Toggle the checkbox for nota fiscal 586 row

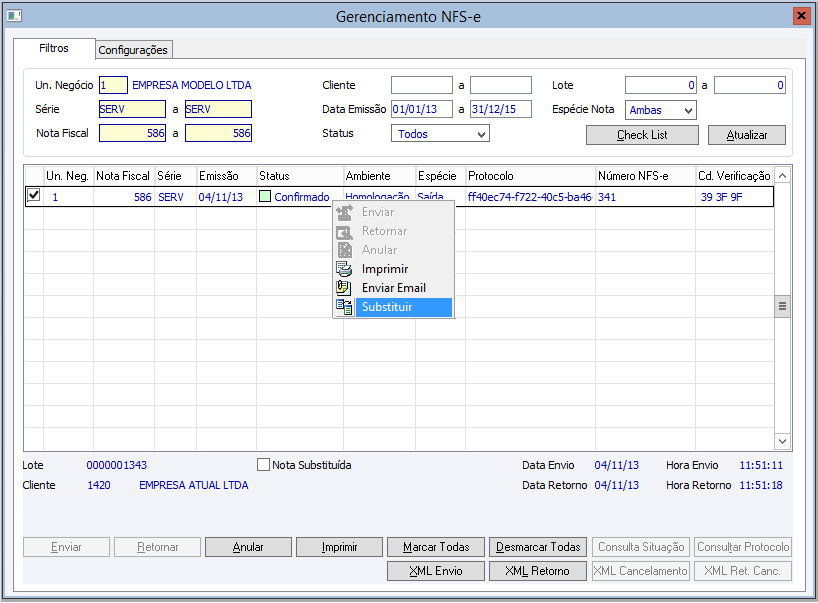(x=33, y=196)
